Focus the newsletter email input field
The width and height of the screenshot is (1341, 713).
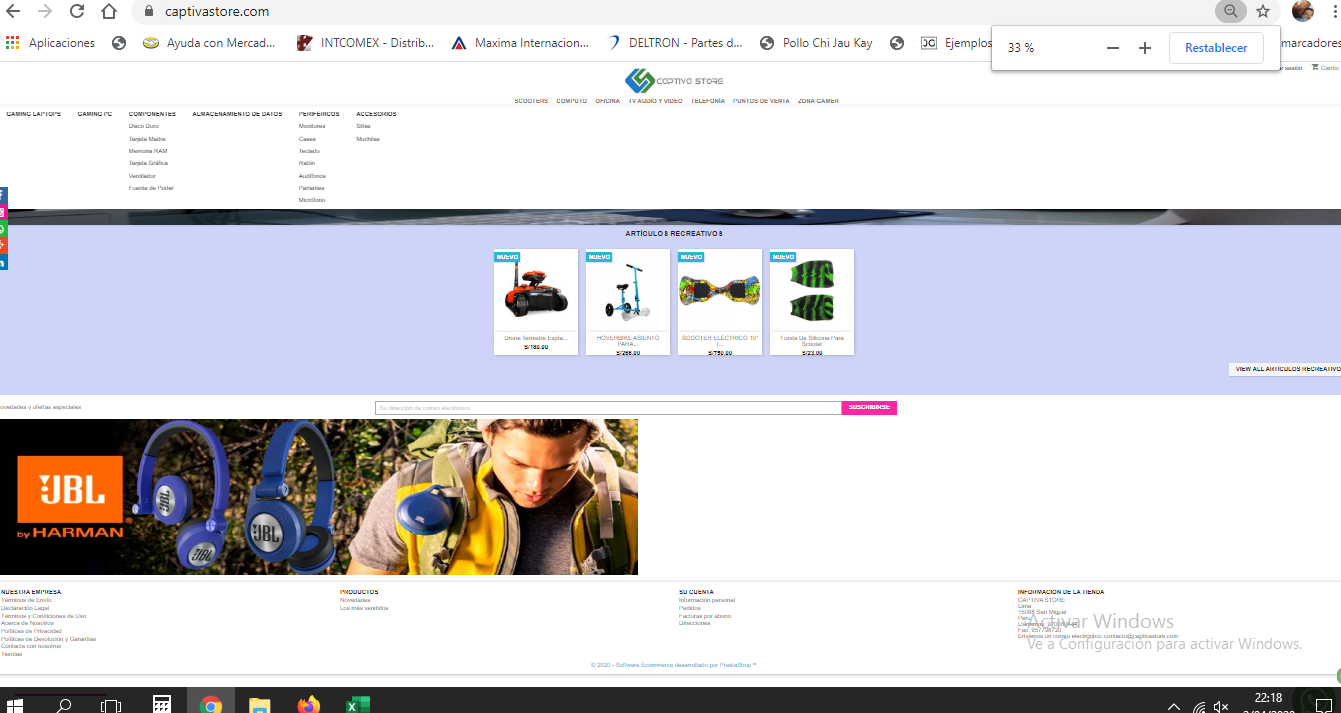[x=608, y=408]
